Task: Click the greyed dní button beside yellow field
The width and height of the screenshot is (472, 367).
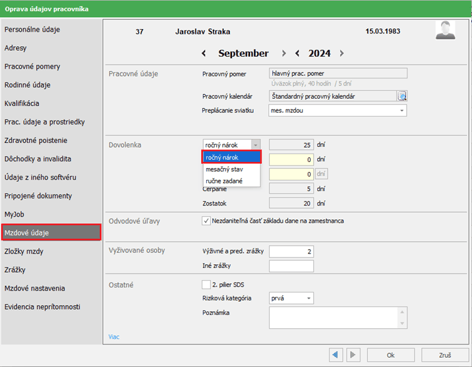Action: tap(321, 174)
